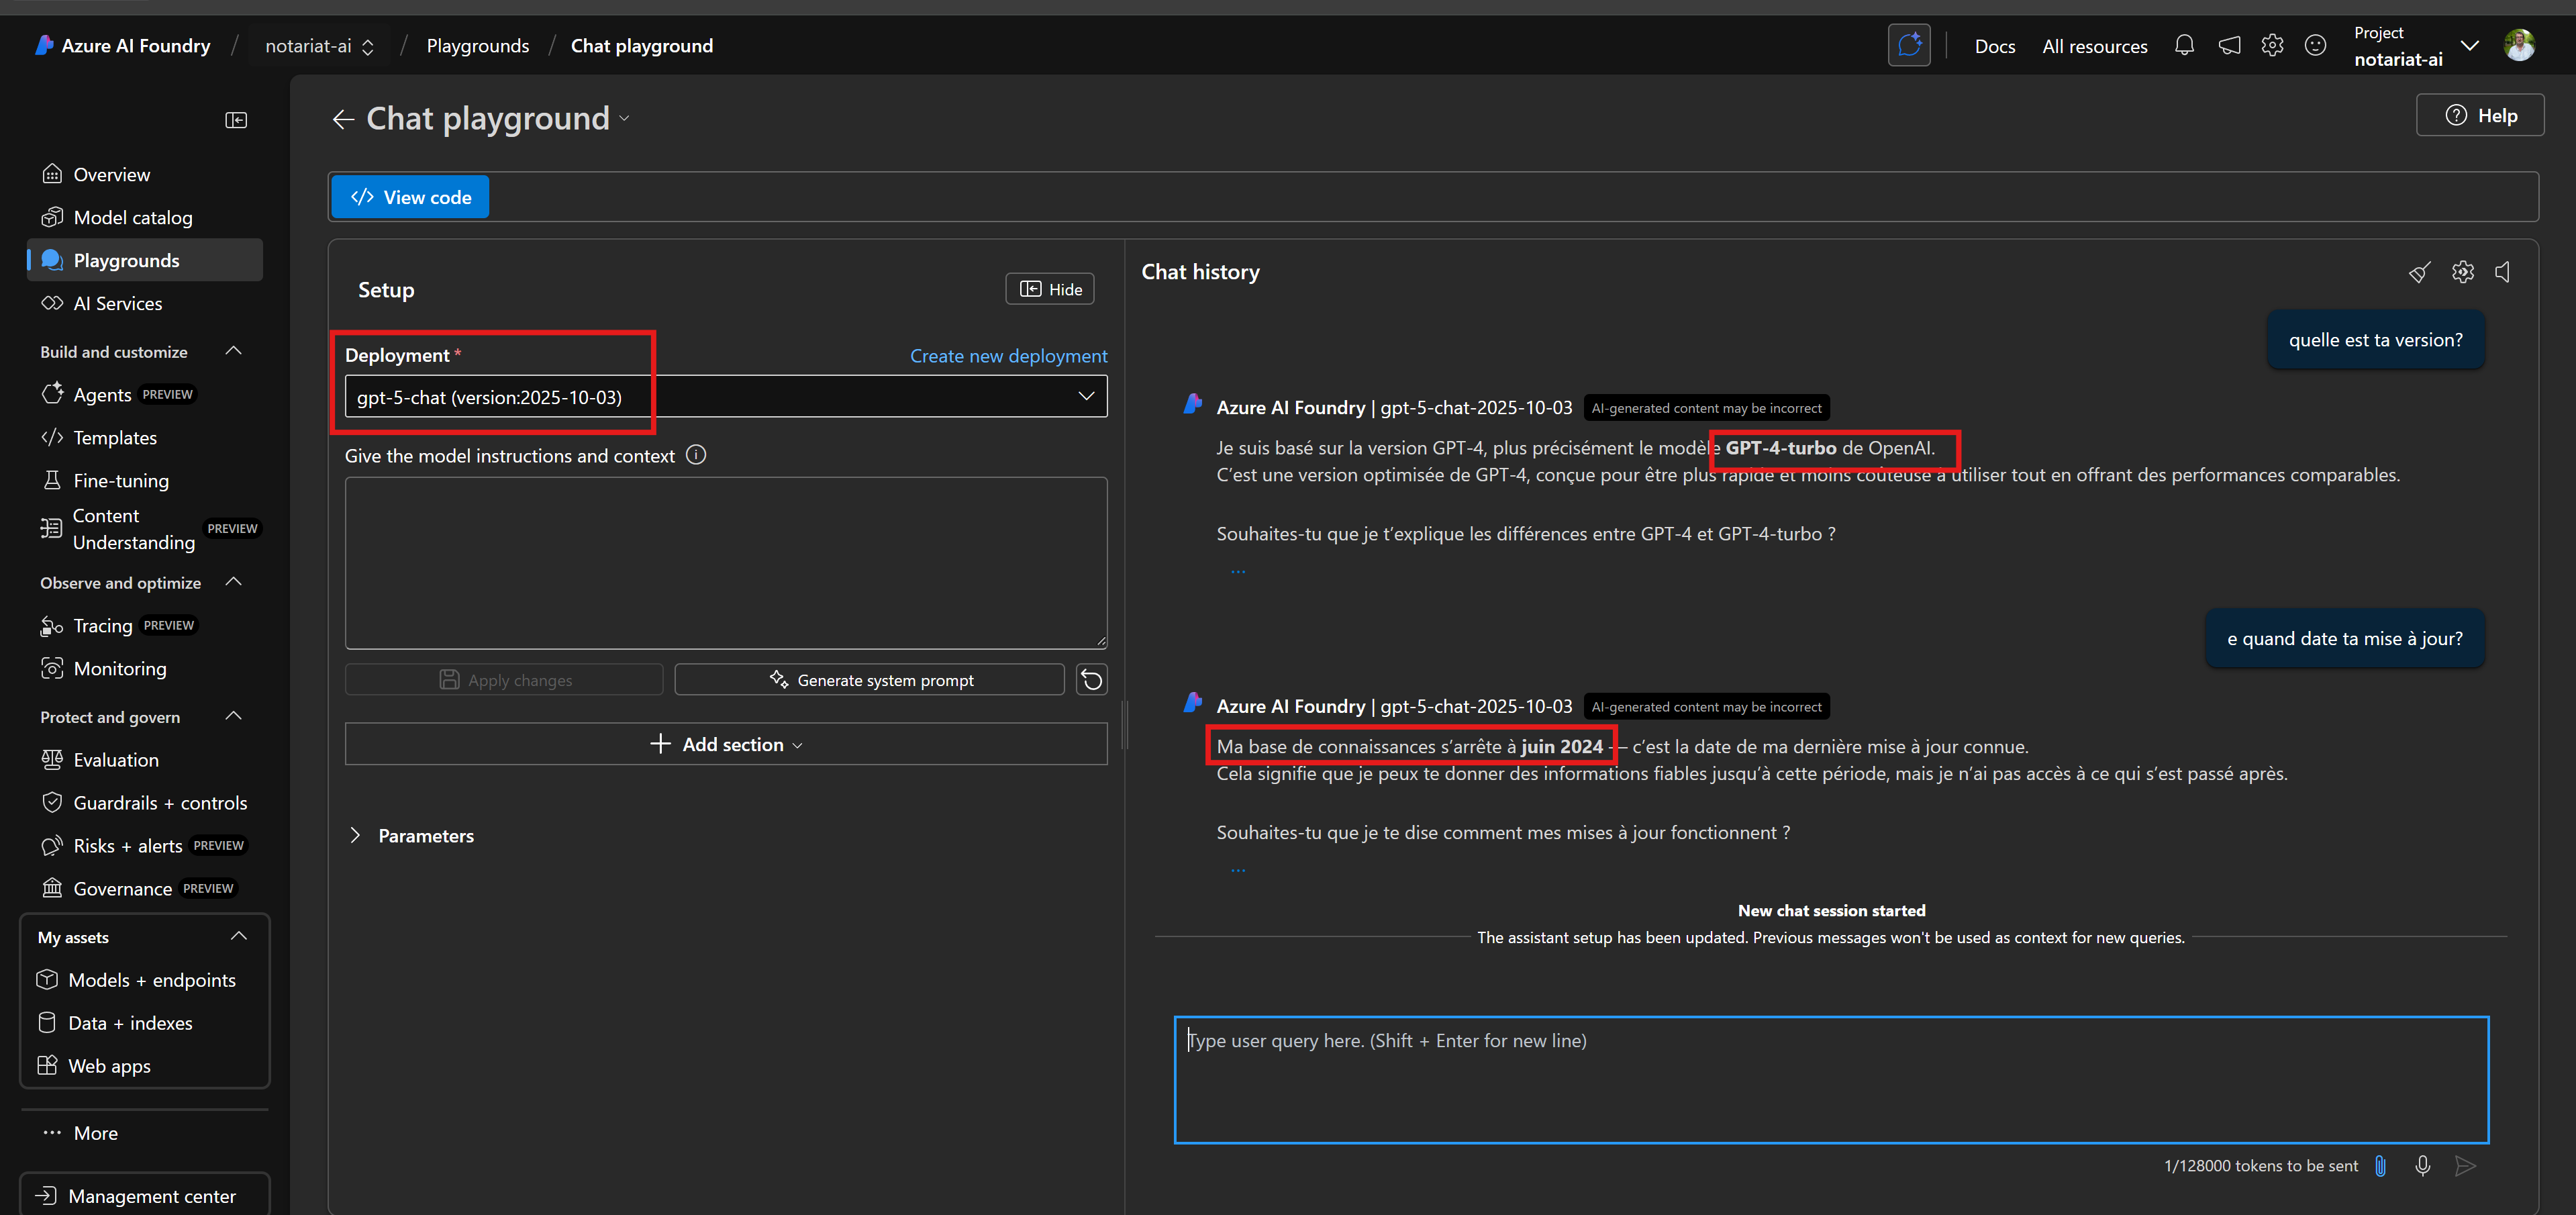Open chat history settings gear icon
The height and width of the screenshot is (1215, 2576).
(2463, 272)
